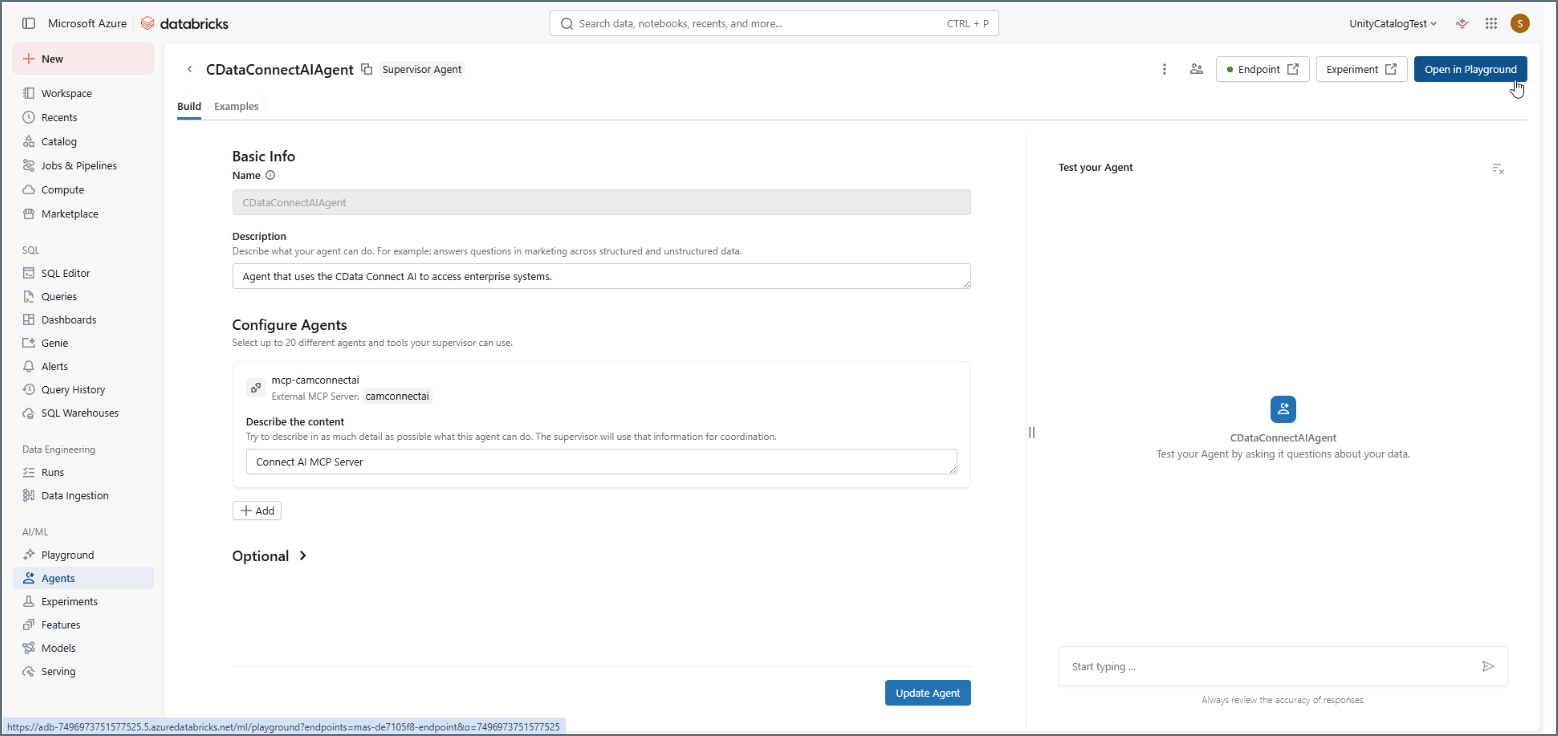
Task: Click the Compute cloud icon
Action: tap(29, 190)
